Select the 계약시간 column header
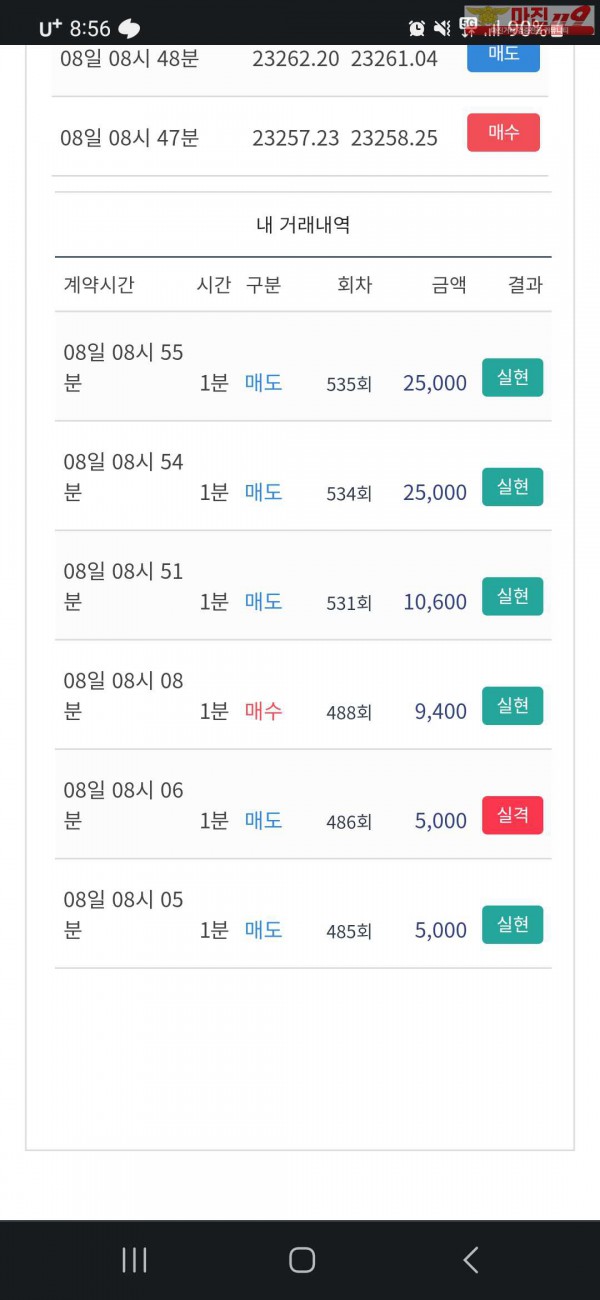 click(x=98, y=285)
